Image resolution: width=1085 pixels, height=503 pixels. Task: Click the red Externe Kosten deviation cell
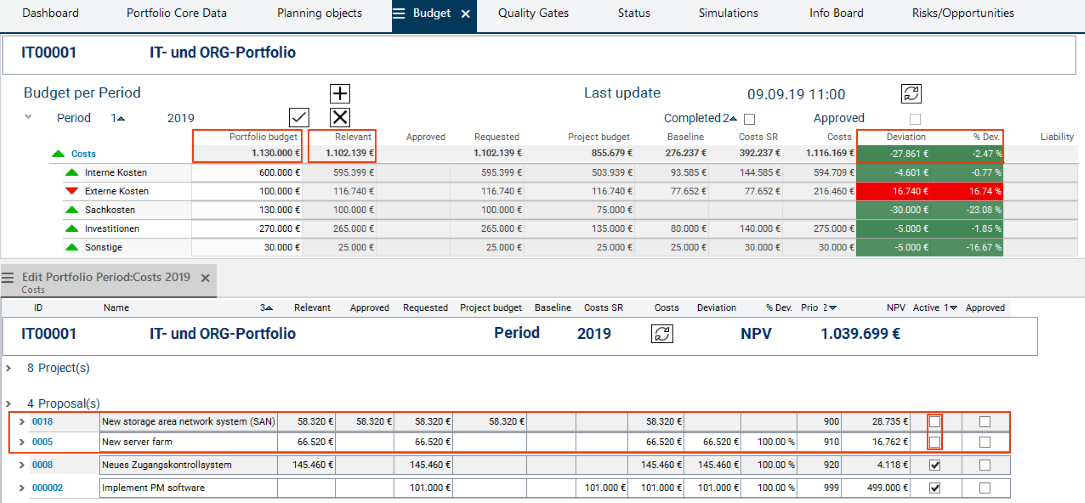pyautogui.click(x=893, y=190)
